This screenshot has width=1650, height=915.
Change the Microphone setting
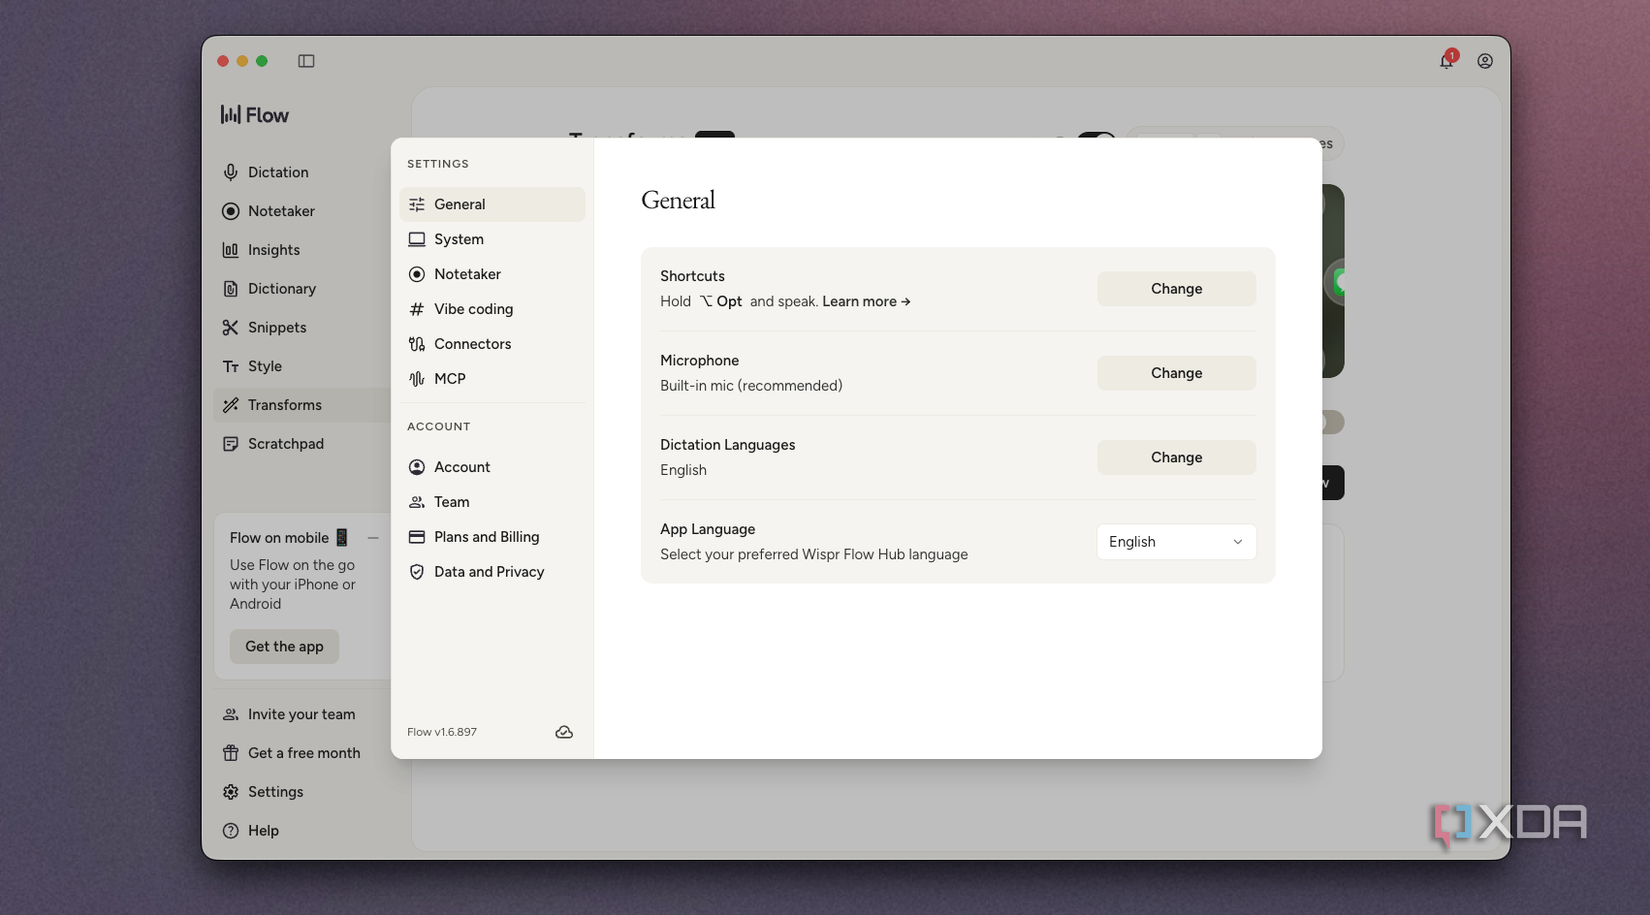(1176, 373)
